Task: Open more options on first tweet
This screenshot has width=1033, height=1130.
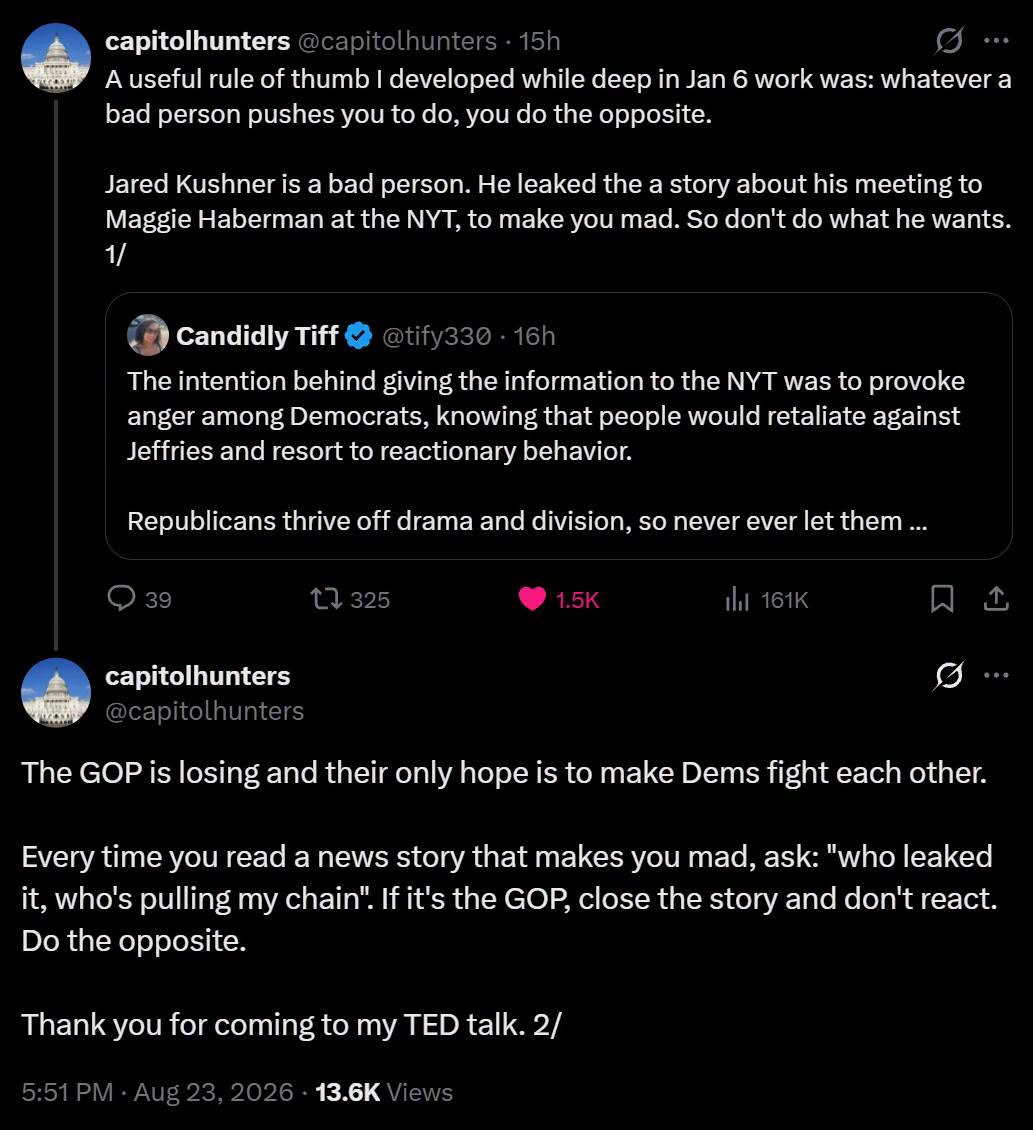Action: point(996,40)
